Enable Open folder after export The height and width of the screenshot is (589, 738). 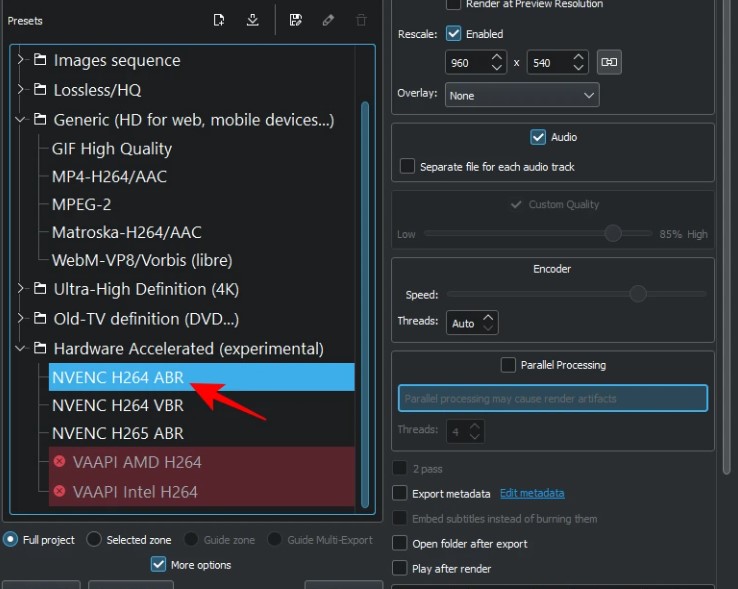point(400,543)
